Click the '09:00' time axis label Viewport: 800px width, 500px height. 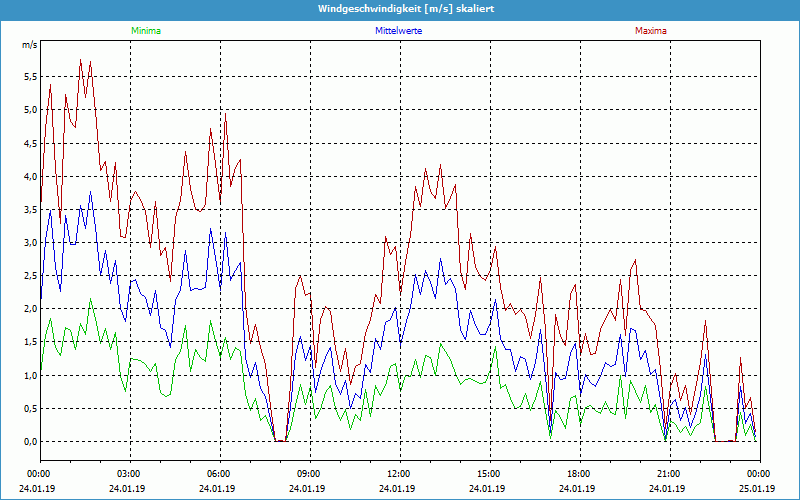(x=310, y=474)
